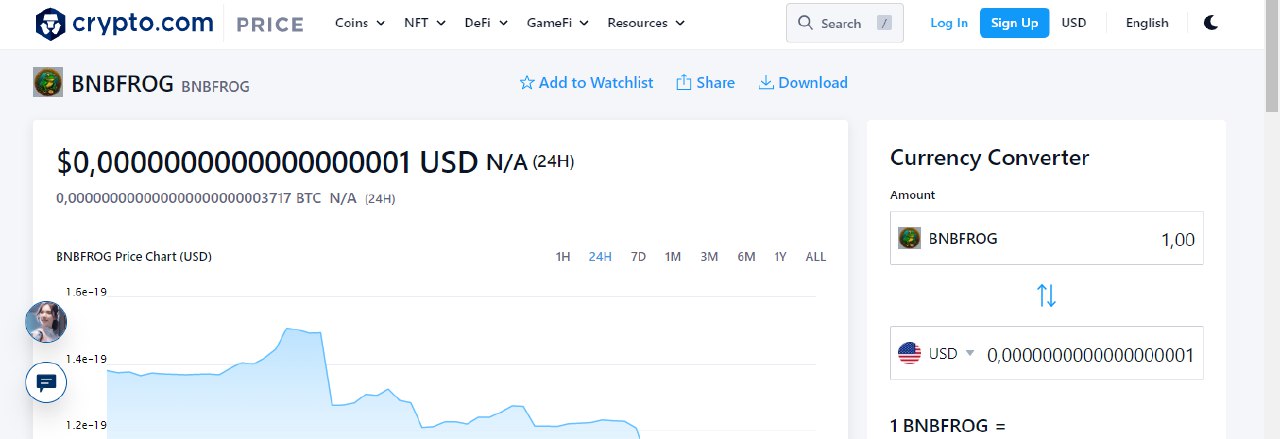Open the Resources dropdown
Screen dimensions: 1280x439
click(x=646, y=23)
